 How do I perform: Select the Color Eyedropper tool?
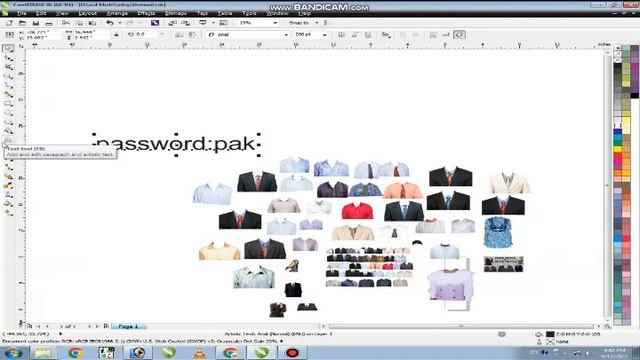click(x=8, y=185)
